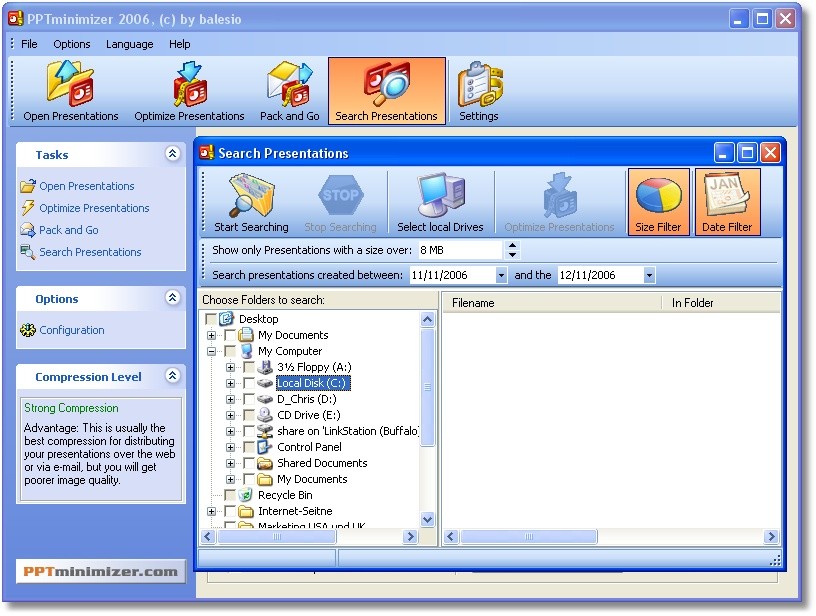Click the Desktop icon in folder tree
The height and width of the screenshot is (616, 816).
click(227, 318)
